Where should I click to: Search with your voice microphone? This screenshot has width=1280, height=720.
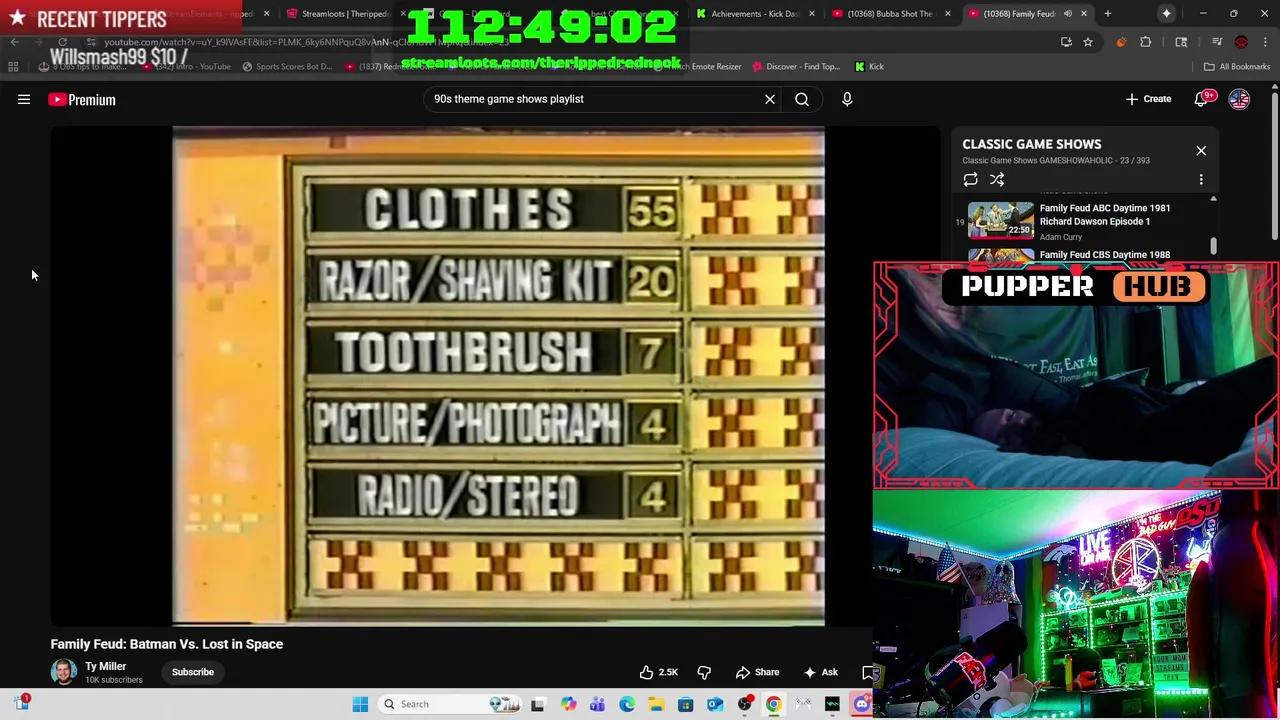[x=847, y=99]
